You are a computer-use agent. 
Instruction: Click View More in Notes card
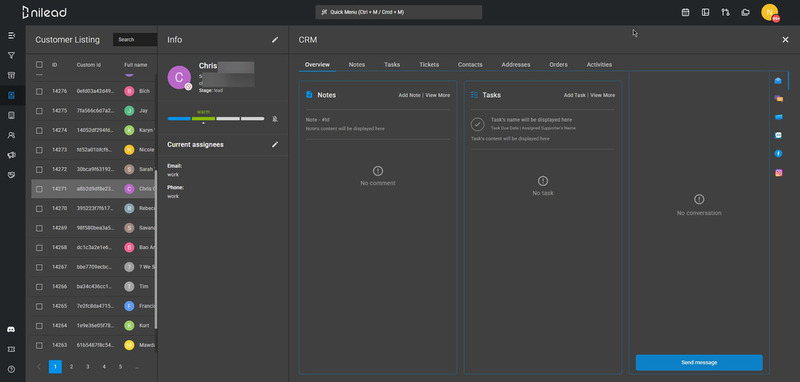(438, 95)
